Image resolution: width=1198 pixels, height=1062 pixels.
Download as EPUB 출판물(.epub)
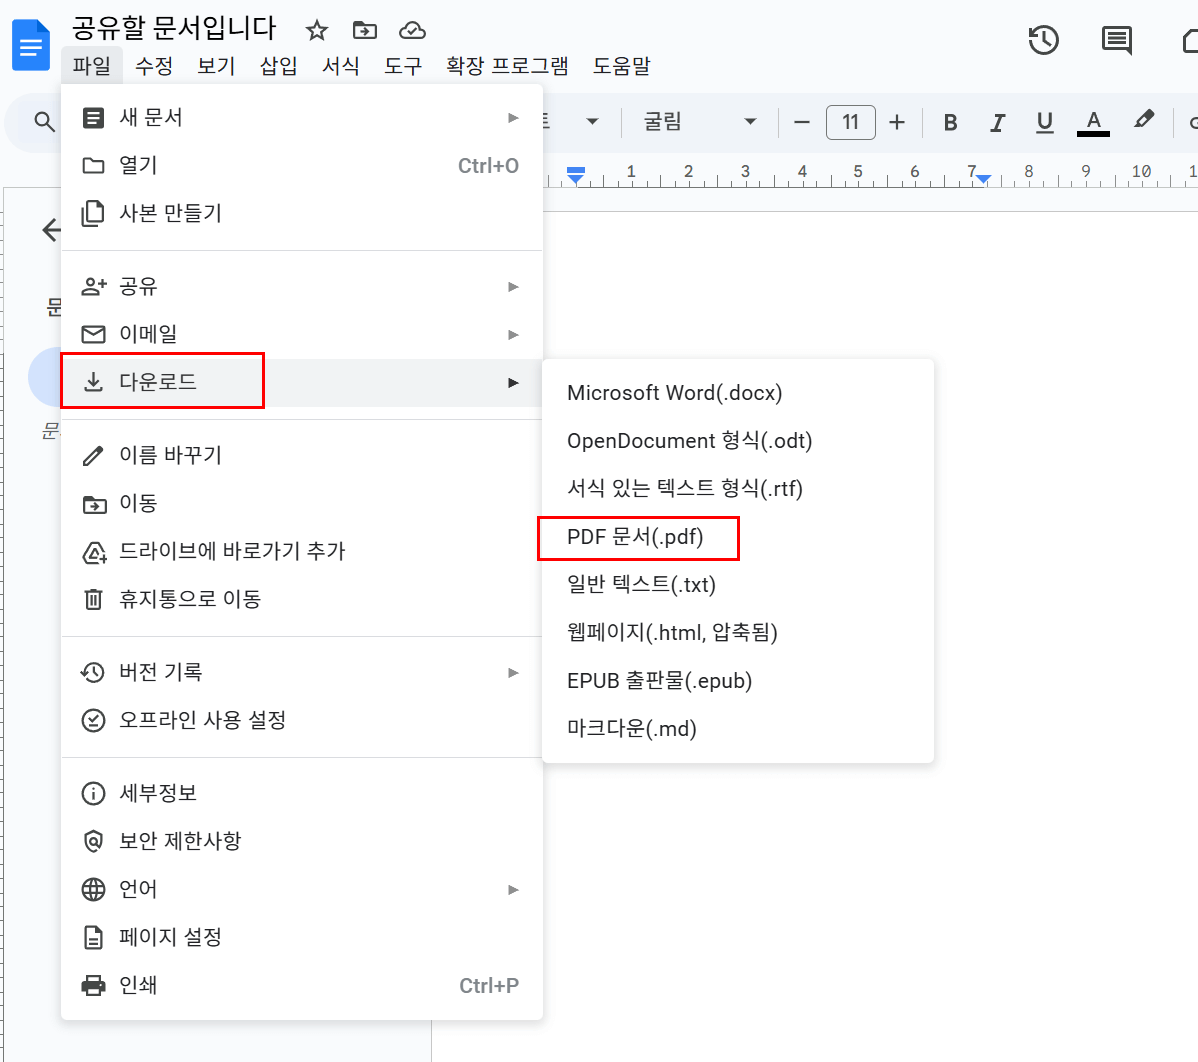[738, 681]
